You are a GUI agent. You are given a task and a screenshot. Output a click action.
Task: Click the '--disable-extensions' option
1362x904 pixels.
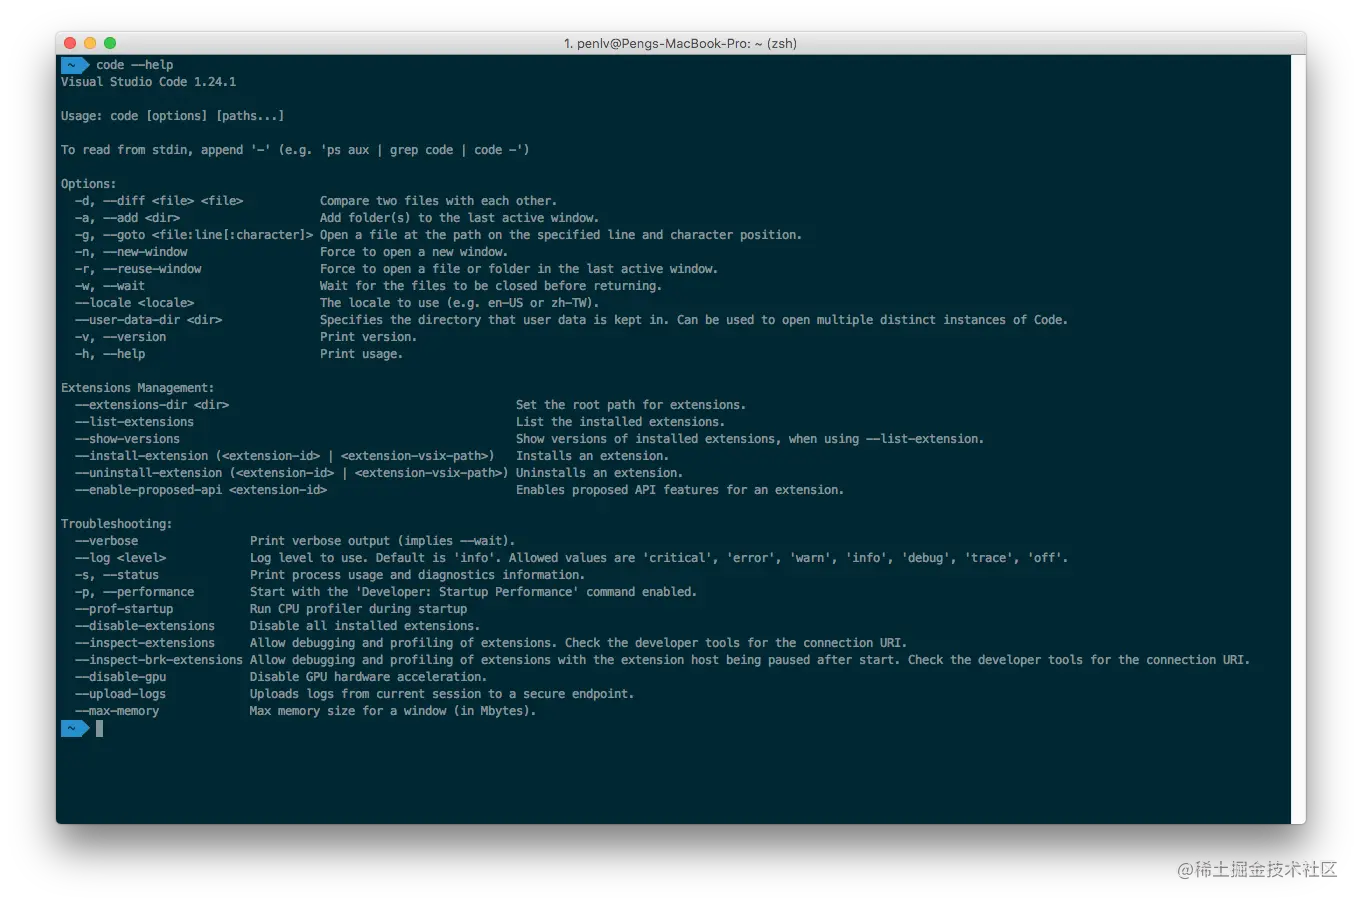[145, 626]
